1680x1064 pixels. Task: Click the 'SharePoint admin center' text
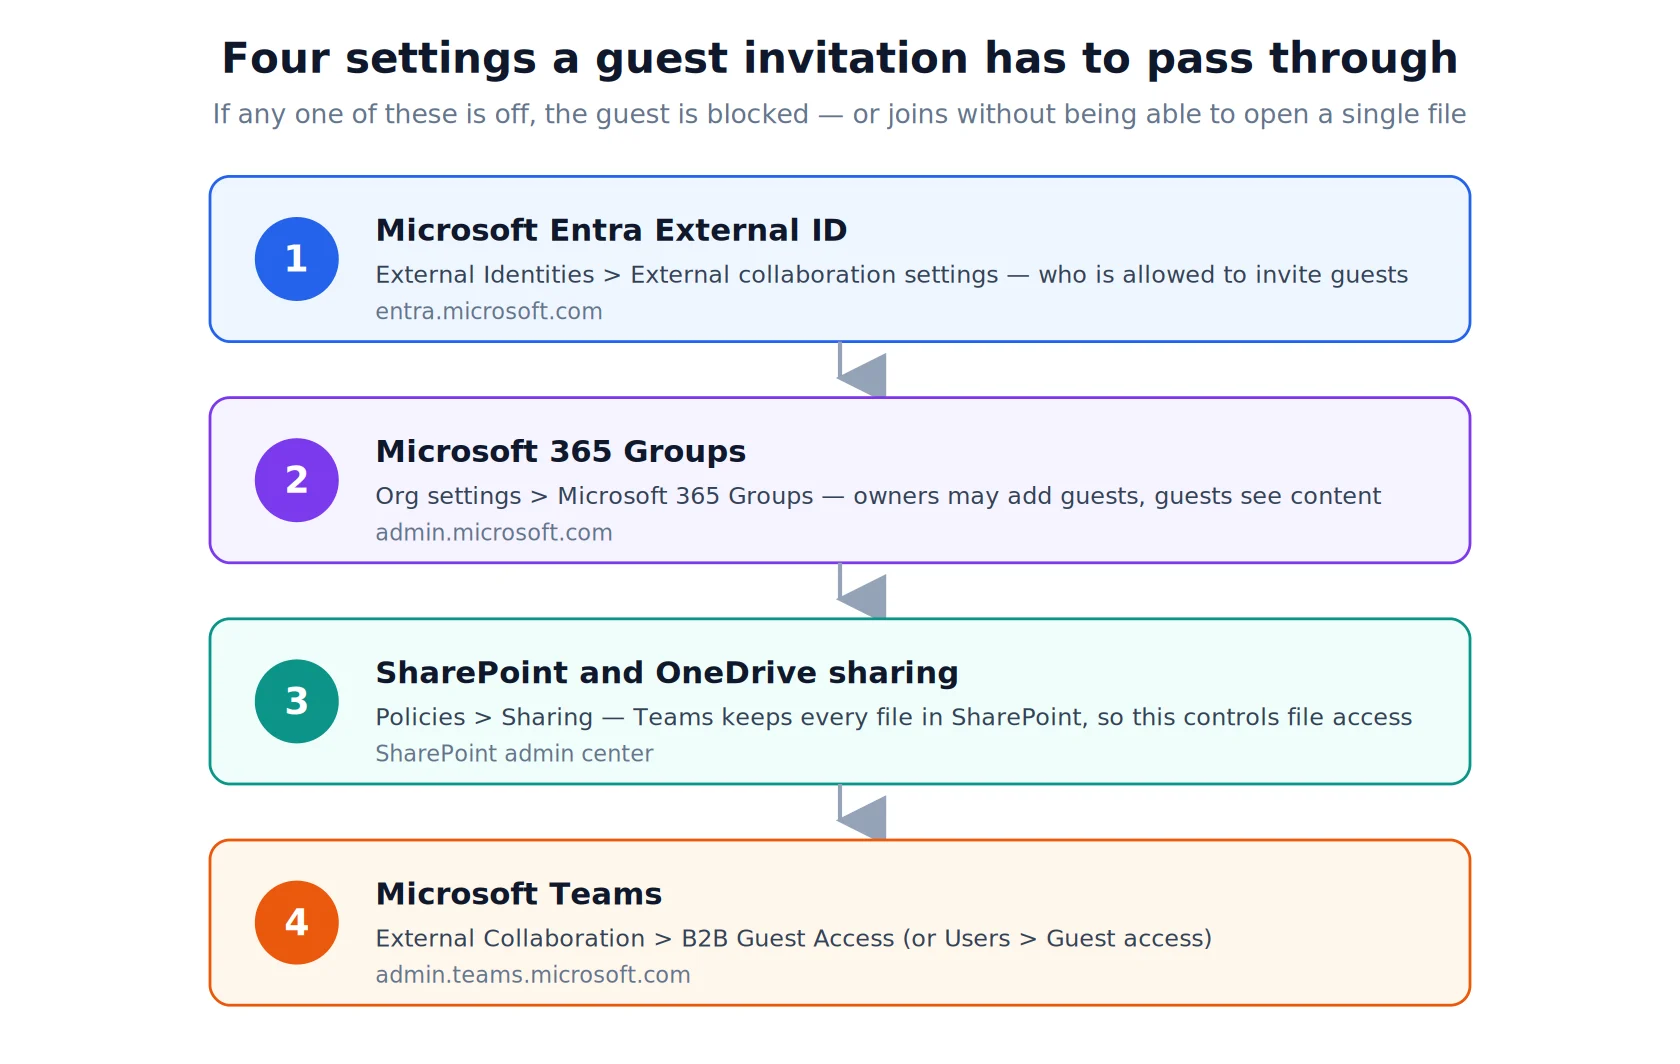pos(514,753)
